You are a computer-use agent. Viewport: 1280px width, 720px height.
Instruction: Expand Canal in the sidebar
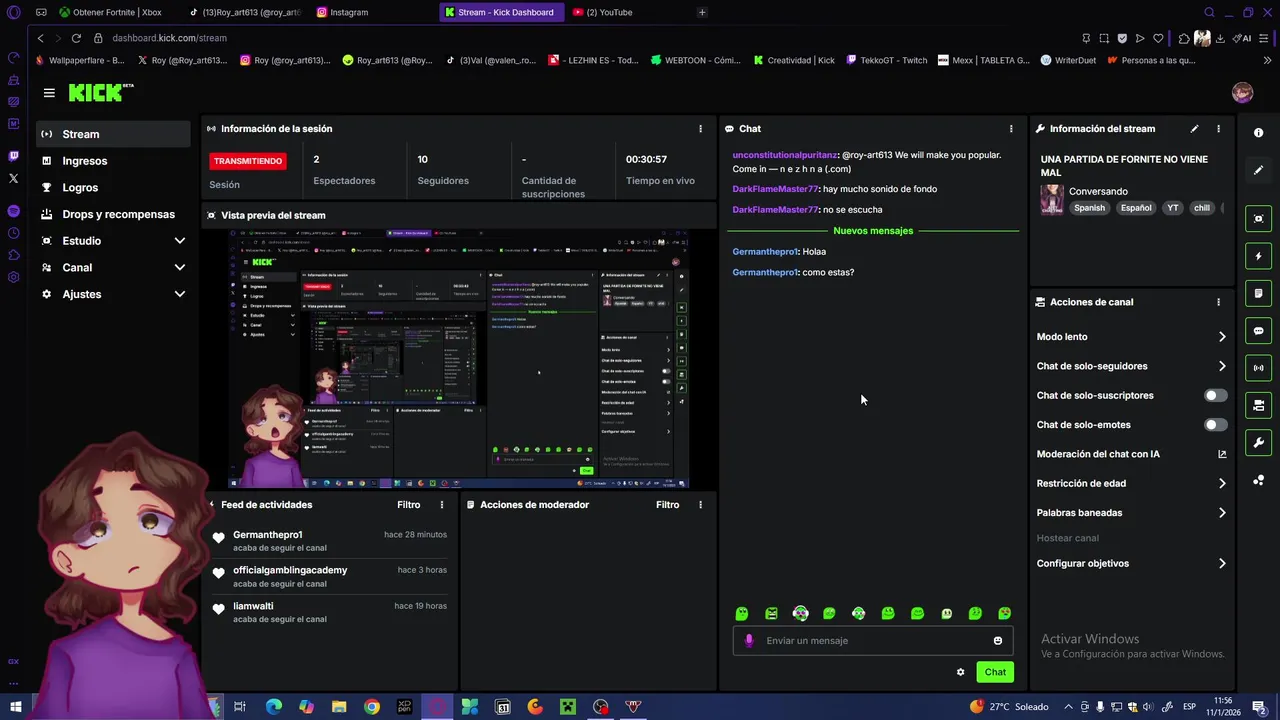pos(179,268)
